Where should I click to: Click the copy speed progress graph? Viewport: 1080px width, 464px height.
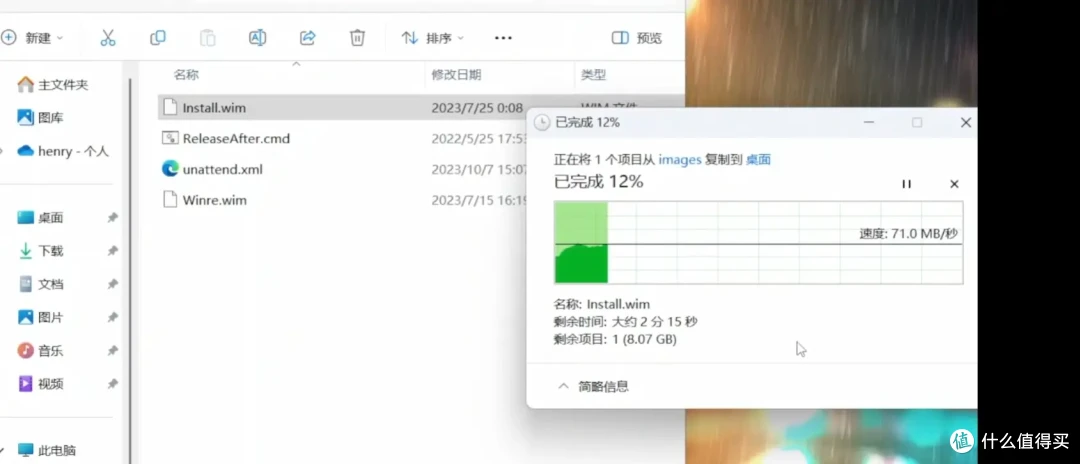coord(758,242)
